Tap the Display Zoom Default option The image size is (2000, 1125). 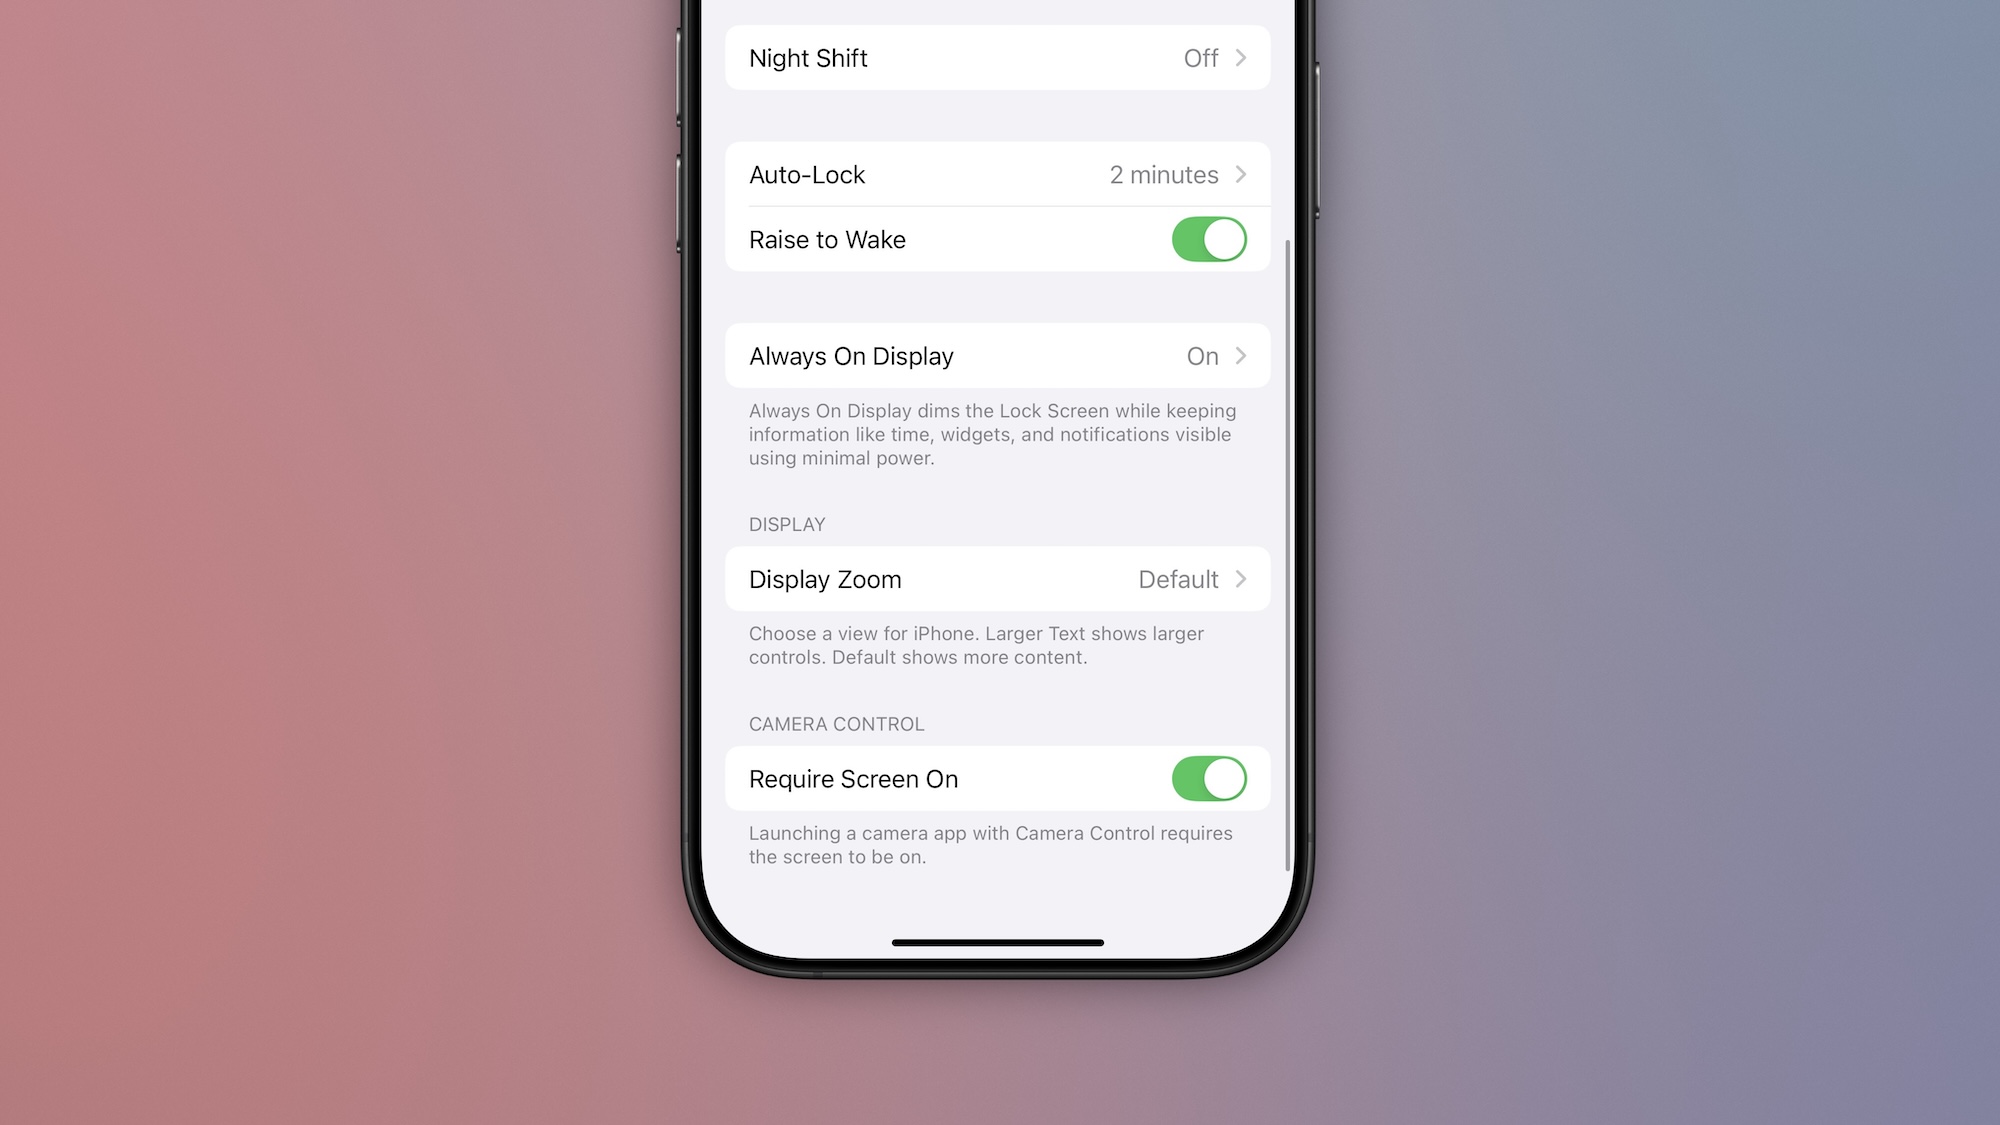pyautogui.click(x=999, y=578)
